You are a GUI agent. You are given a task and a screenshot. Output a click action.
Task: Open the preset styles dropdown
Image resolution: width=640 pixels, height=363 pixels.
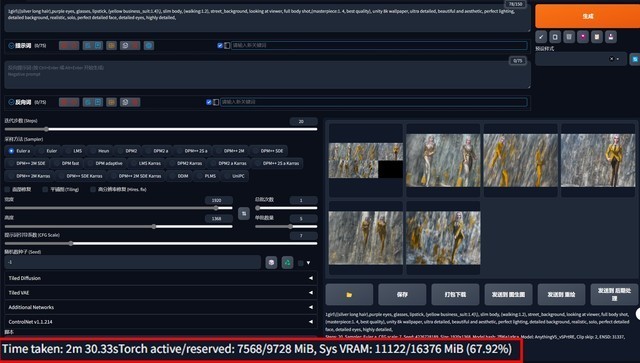[580, 59]
